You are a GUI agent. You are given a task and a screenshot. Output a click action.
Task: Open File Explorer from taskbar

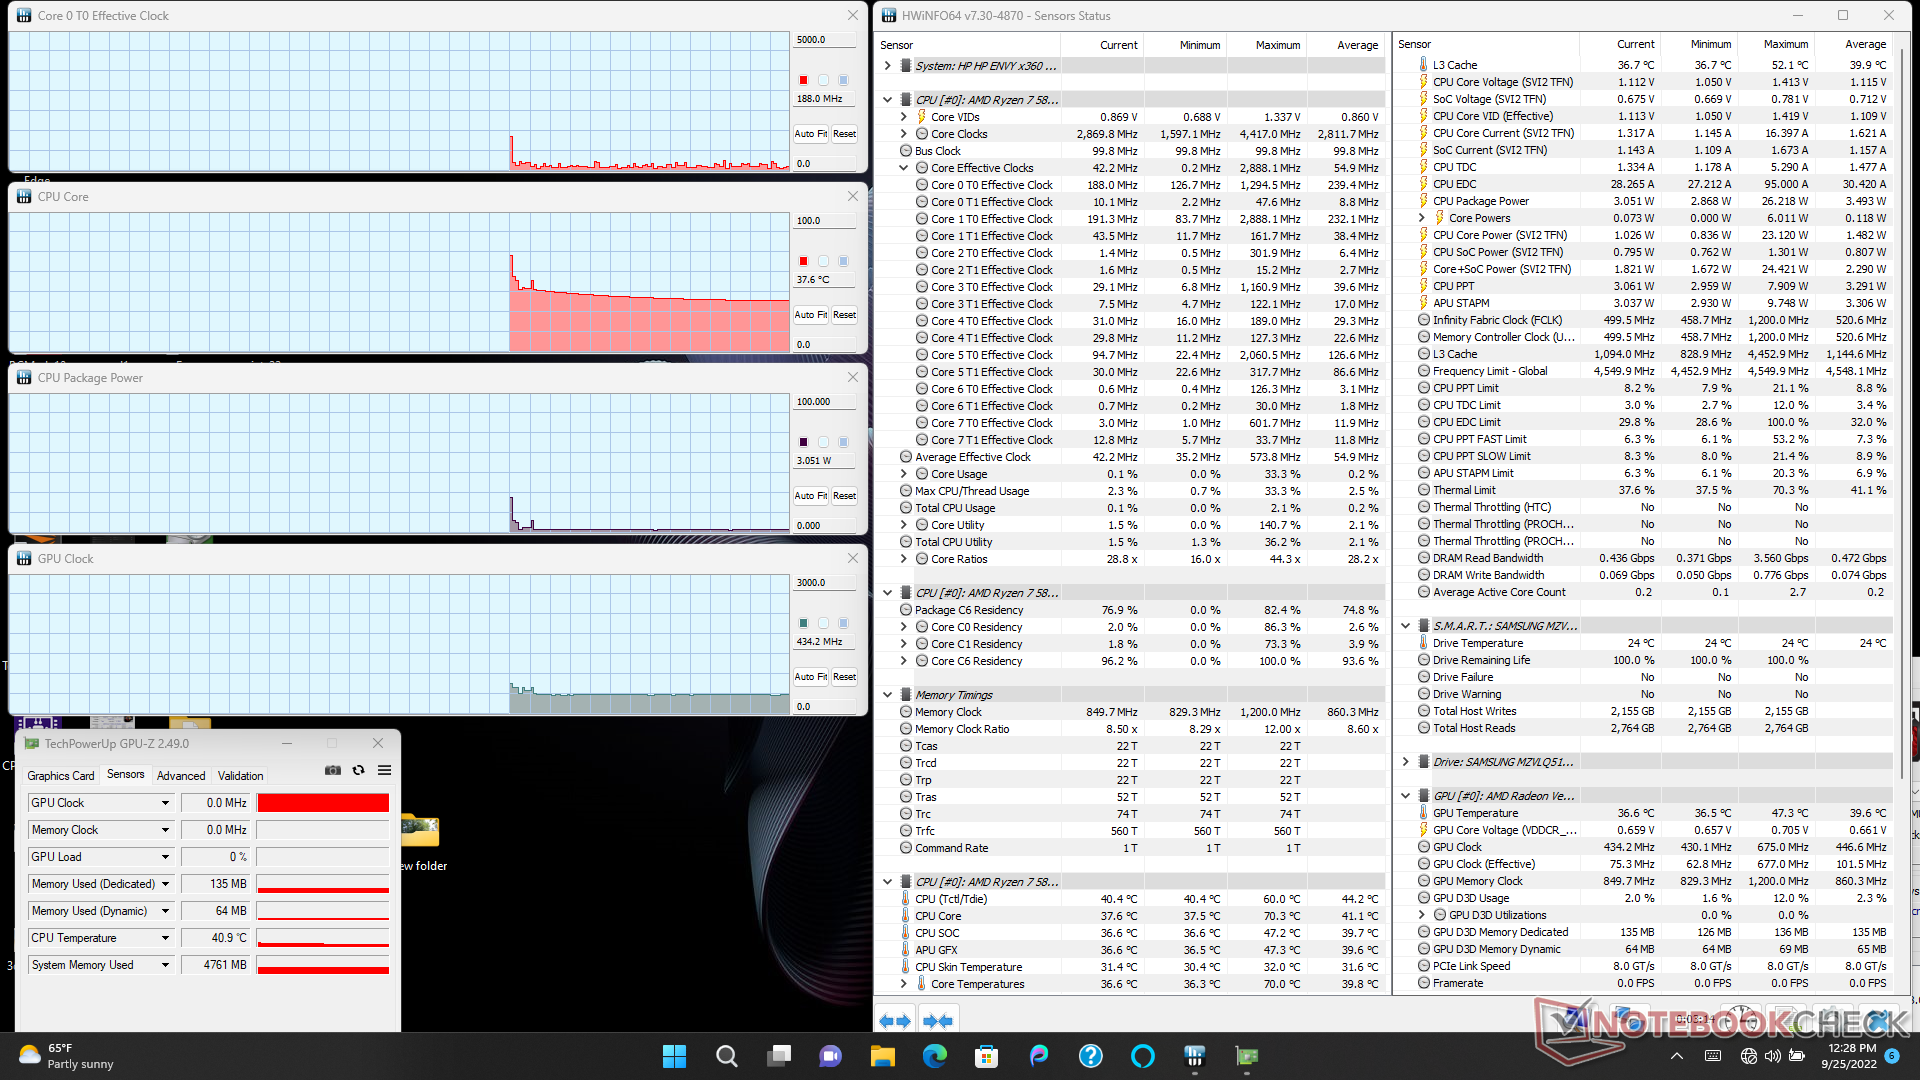[x=882, y=1056]
